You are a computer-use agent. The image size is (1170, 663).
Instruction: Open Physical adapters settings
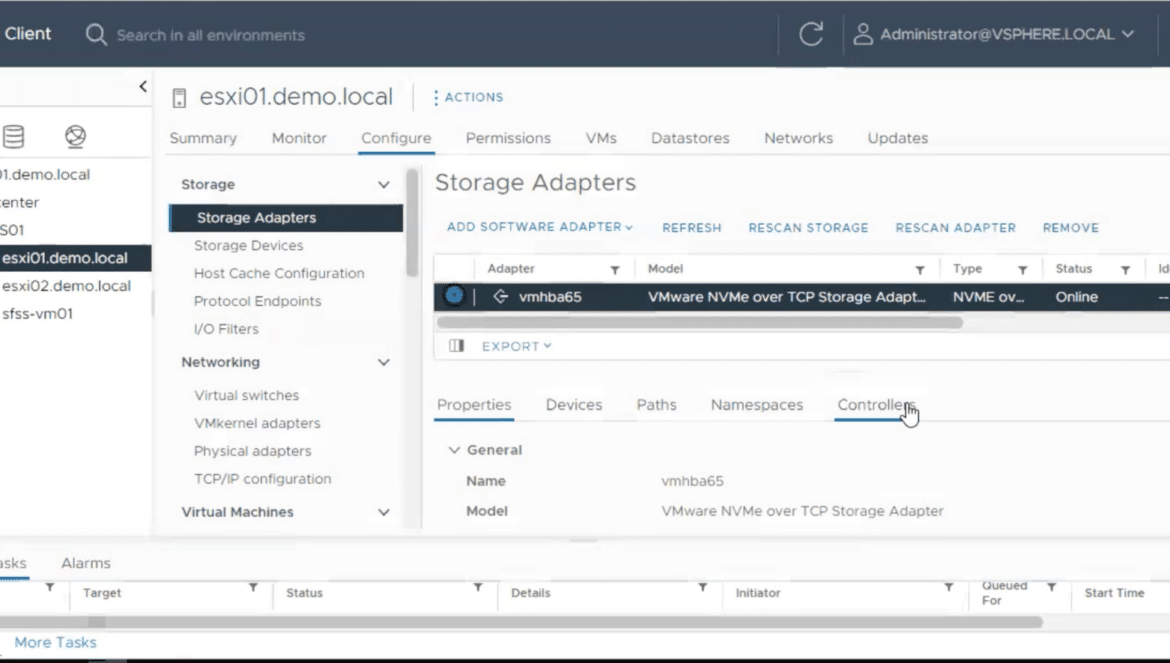tap(252, 451)
